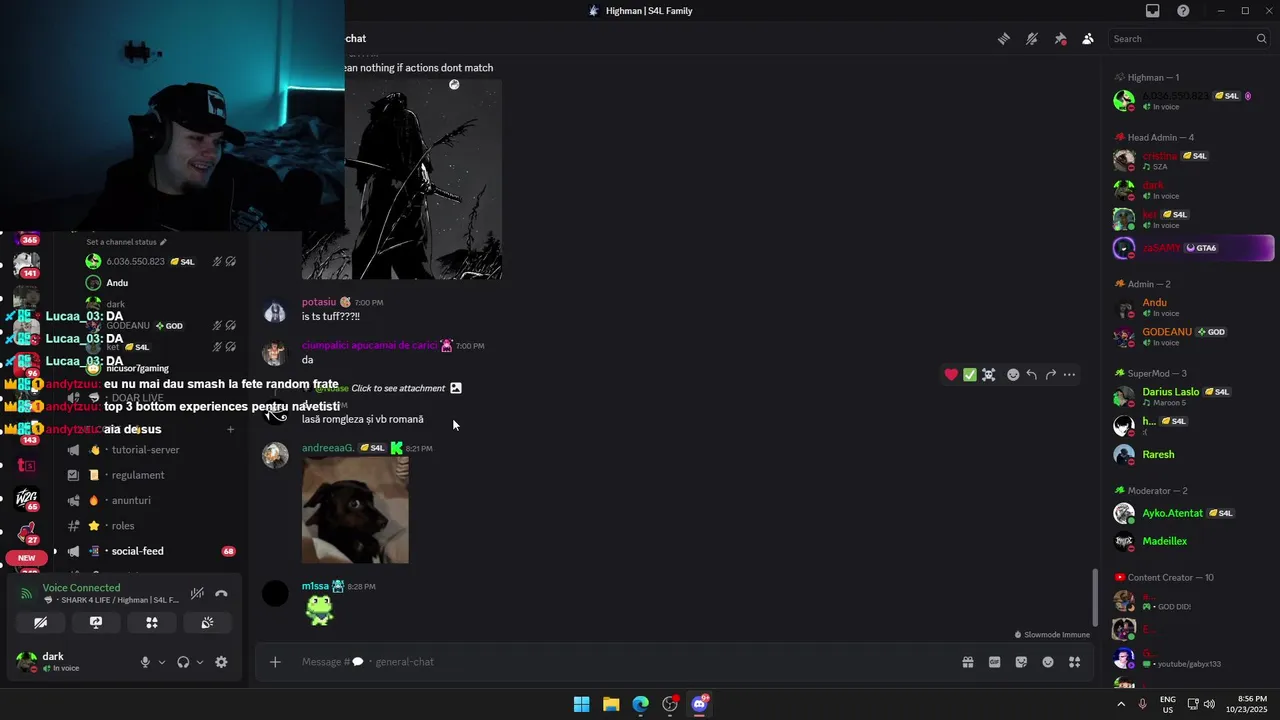Open potasiu's profile from username
Image resolution: width=1280 pixels, height=720 pixels.
pyautogui.click(x=319, y=302)
